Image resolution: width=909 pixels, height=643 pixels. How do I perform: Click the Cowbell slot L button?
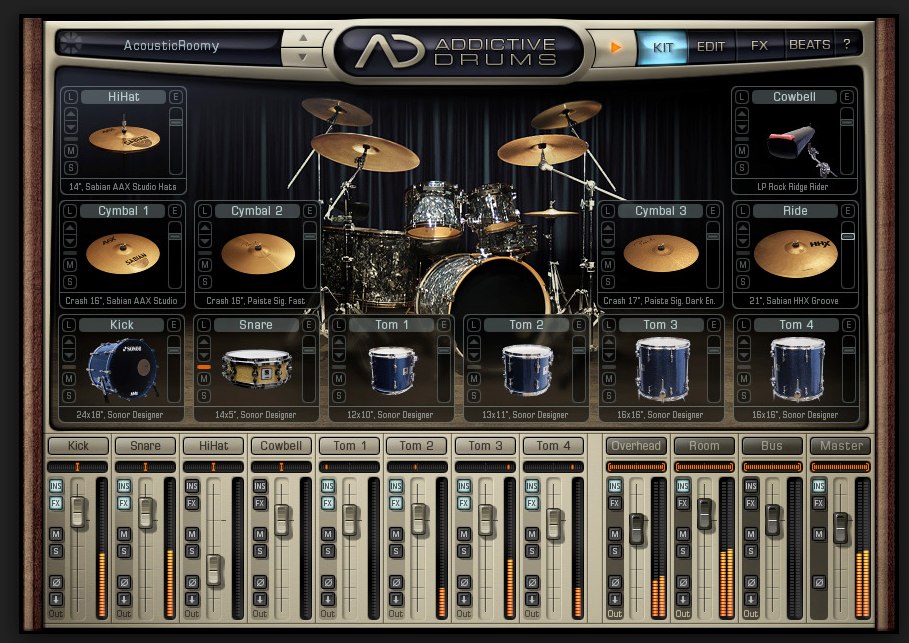click(x=741, y=97)
